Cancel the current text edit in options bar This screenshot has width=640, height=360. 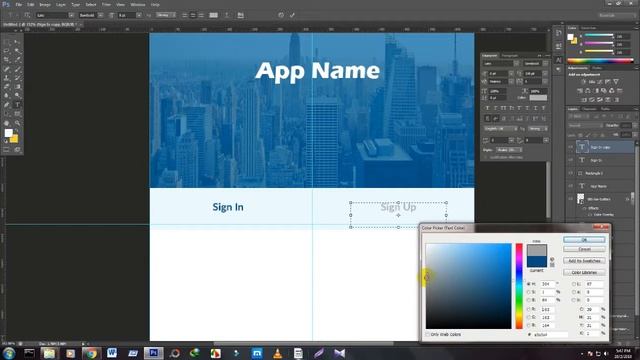tap(281, 15)
